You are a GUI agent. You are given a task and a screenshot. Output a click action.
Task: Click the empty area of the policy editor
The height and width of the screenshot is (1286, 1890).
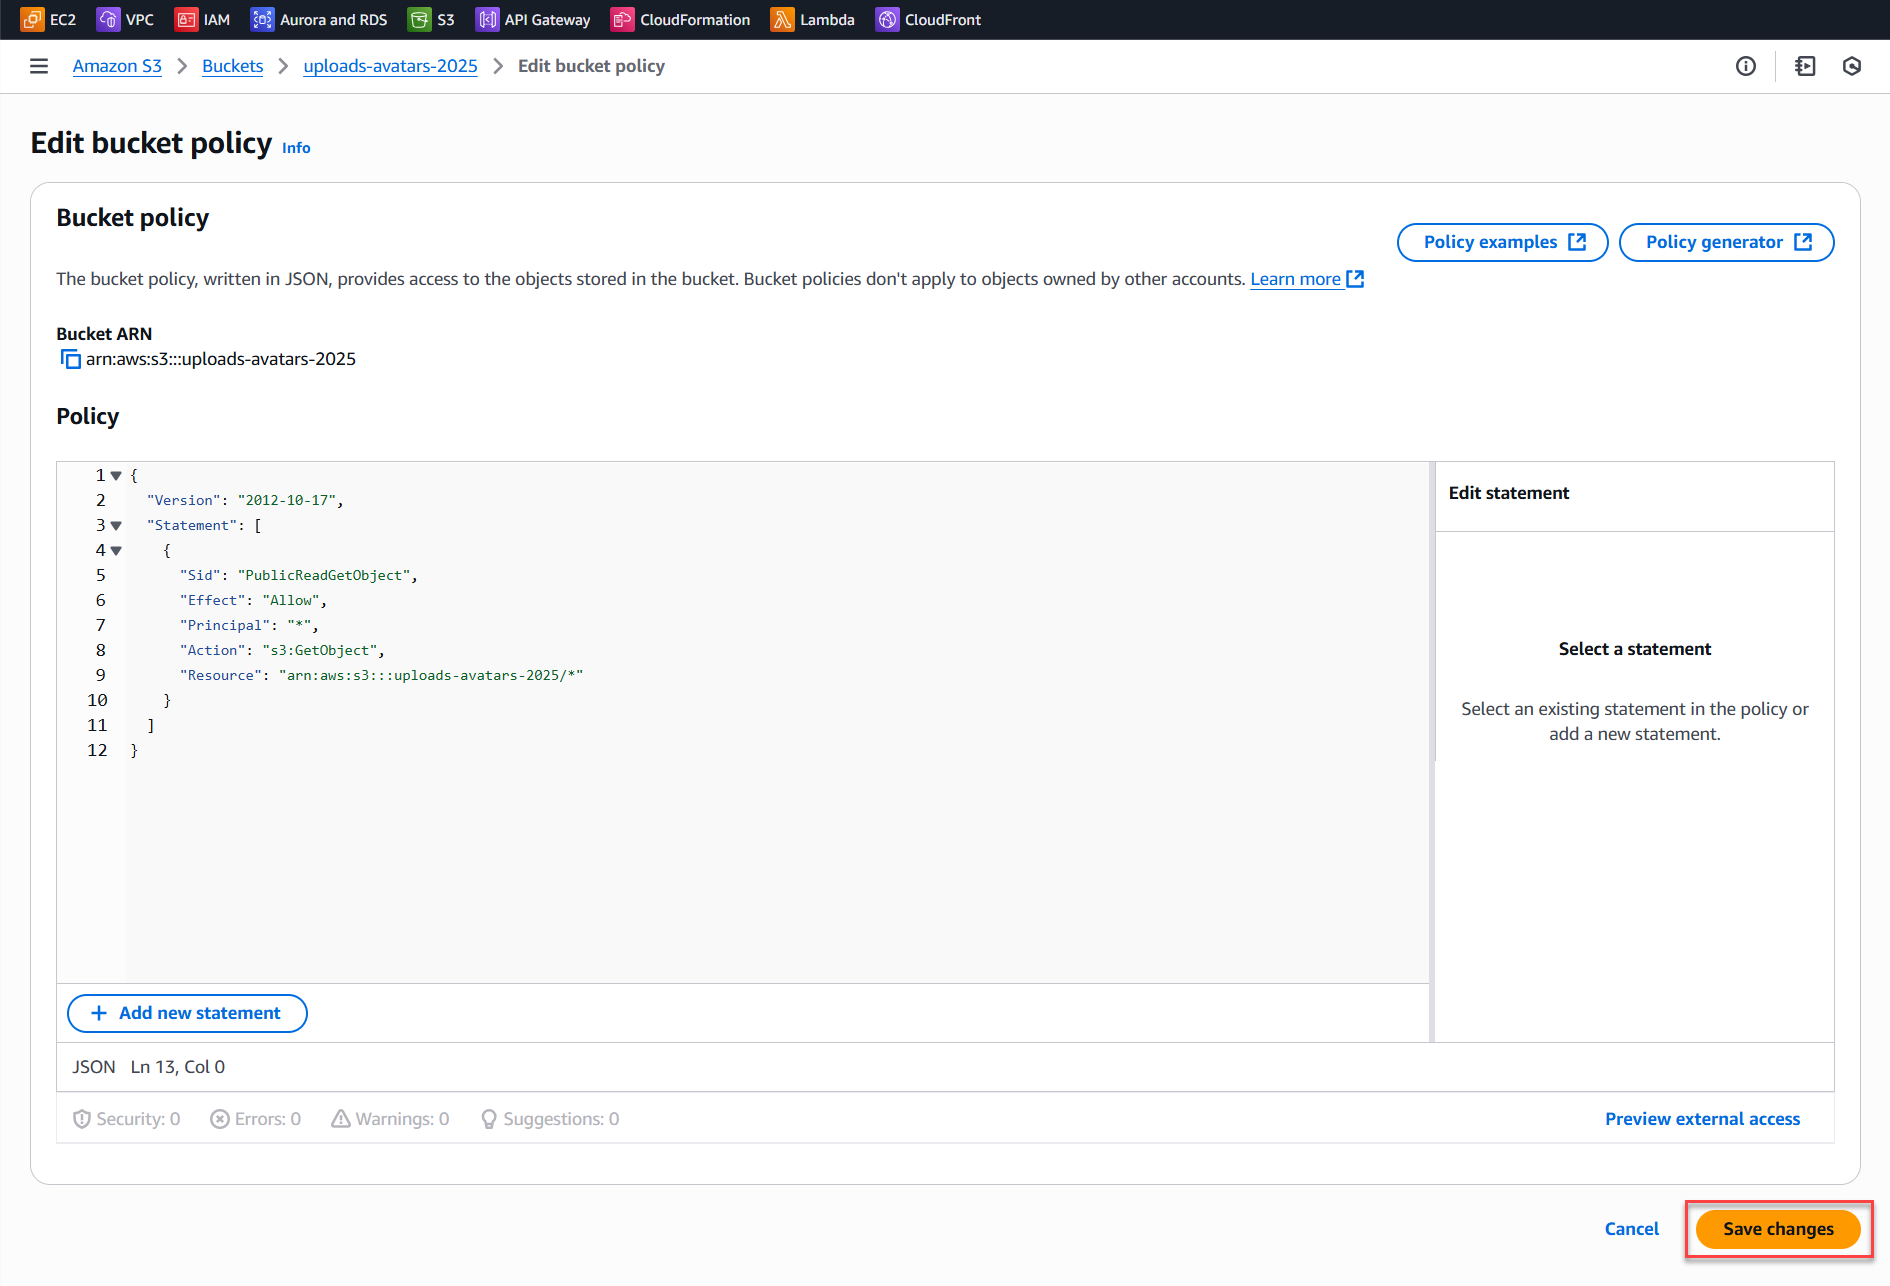click(777, 870)
